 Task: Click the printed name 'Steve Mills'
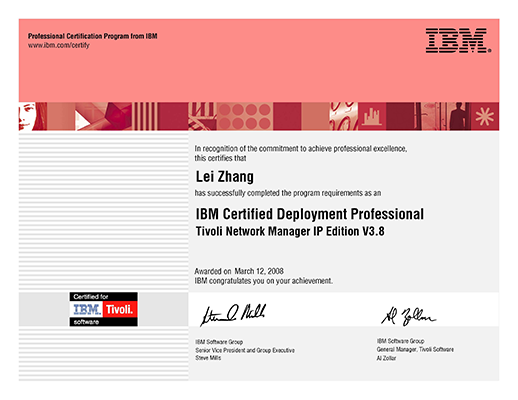pos(208,358)
